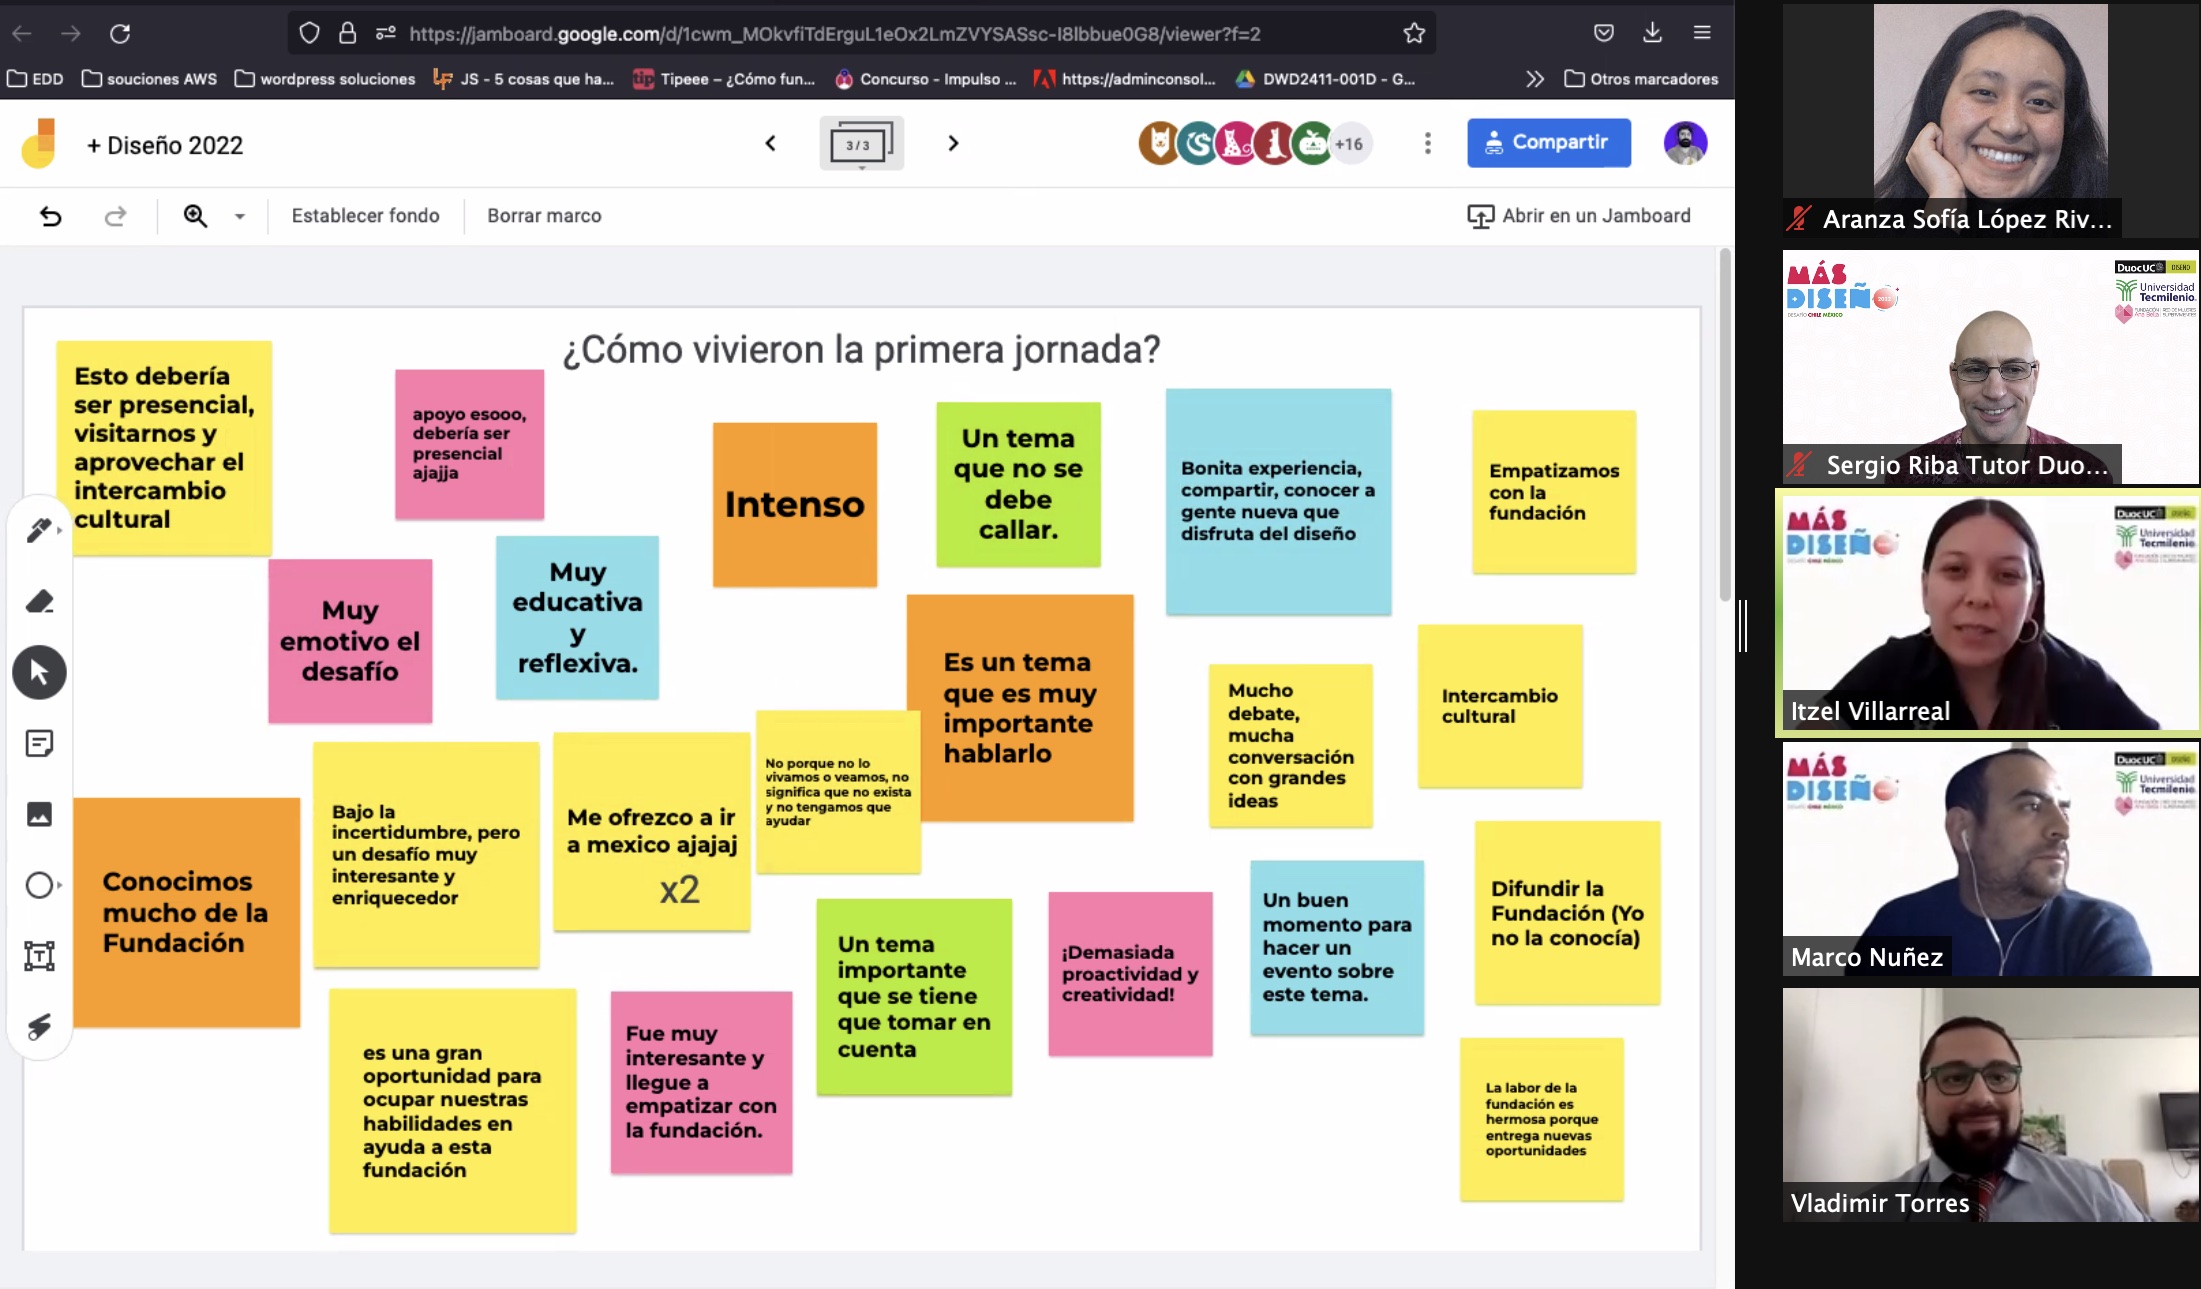Open the image insertion tool
Image resolution: width=2201 pixels, height=1289 pixels.
40,814
